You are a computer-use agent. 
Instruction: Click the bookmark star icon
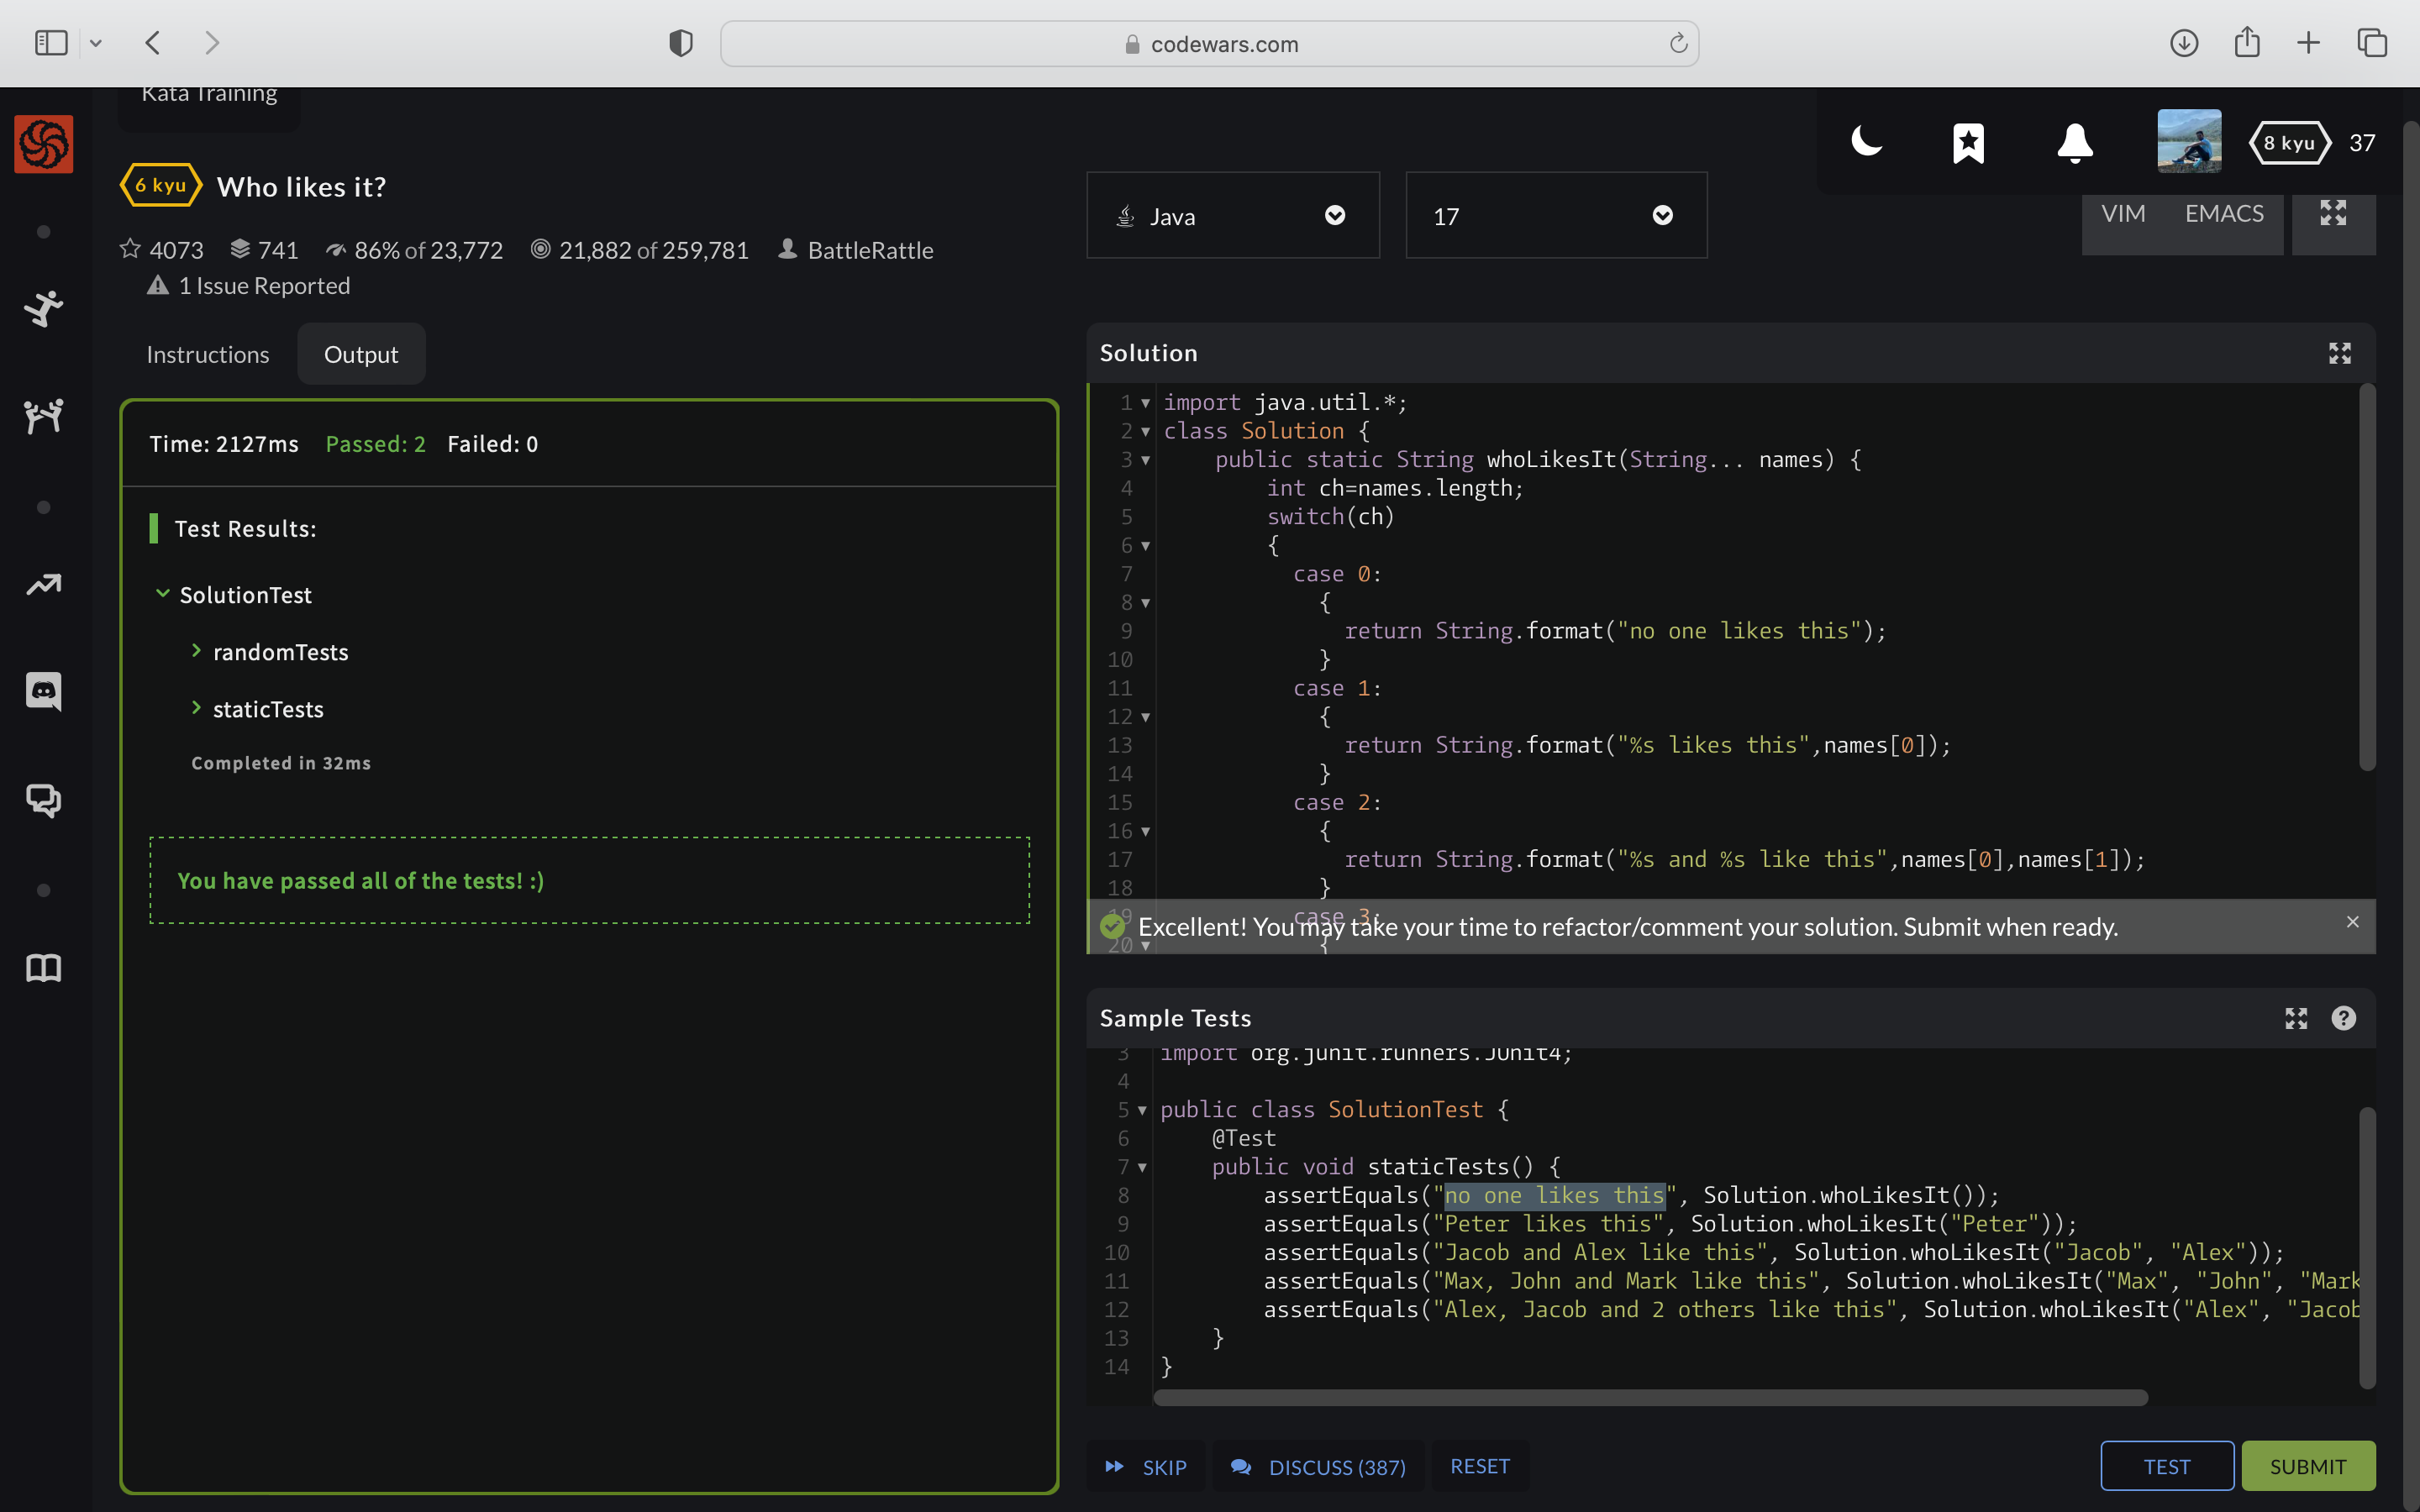coord(1968,143)
